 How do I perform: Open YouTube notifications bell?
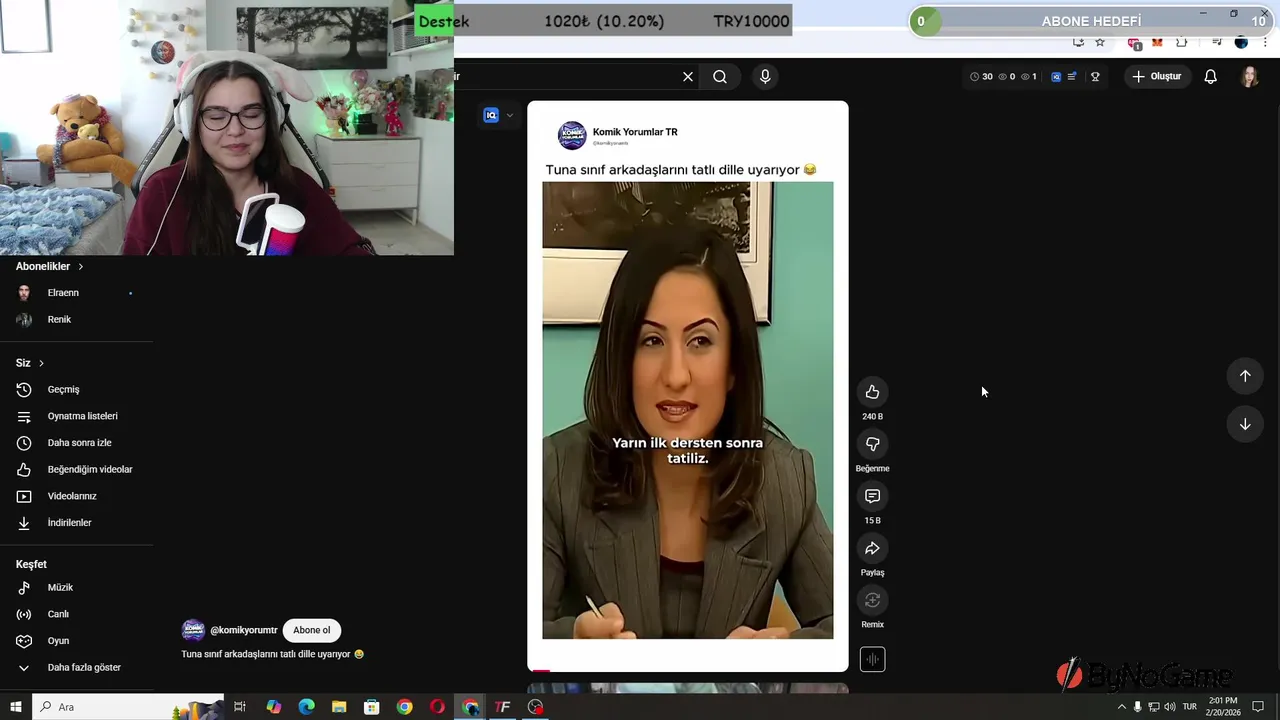[x=1210, y=77]
